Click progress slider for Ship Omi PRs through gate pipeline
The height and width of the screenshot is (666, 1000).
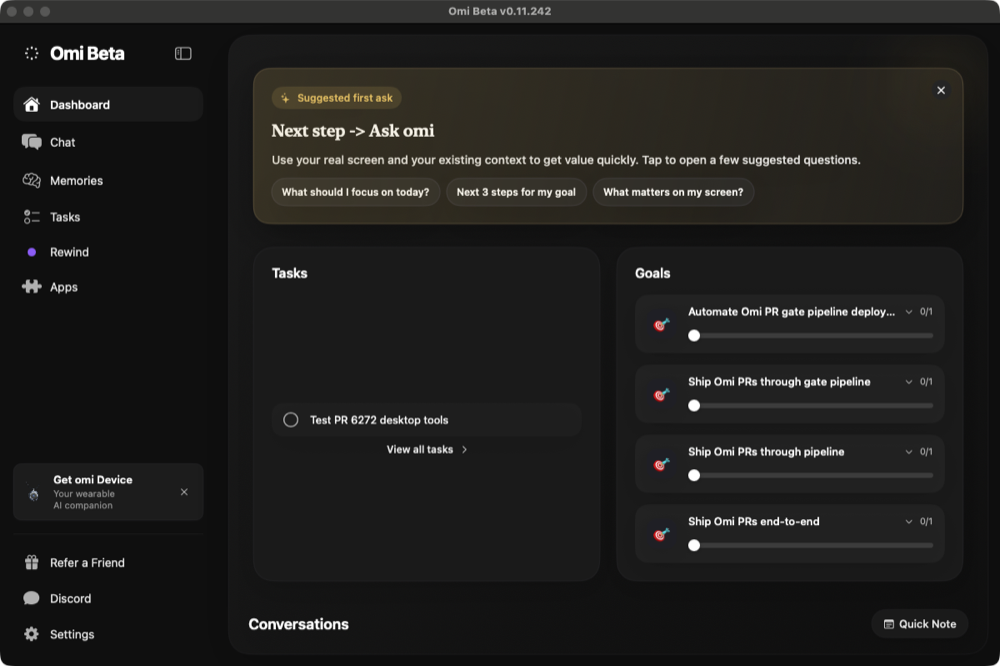coord(811,406)
